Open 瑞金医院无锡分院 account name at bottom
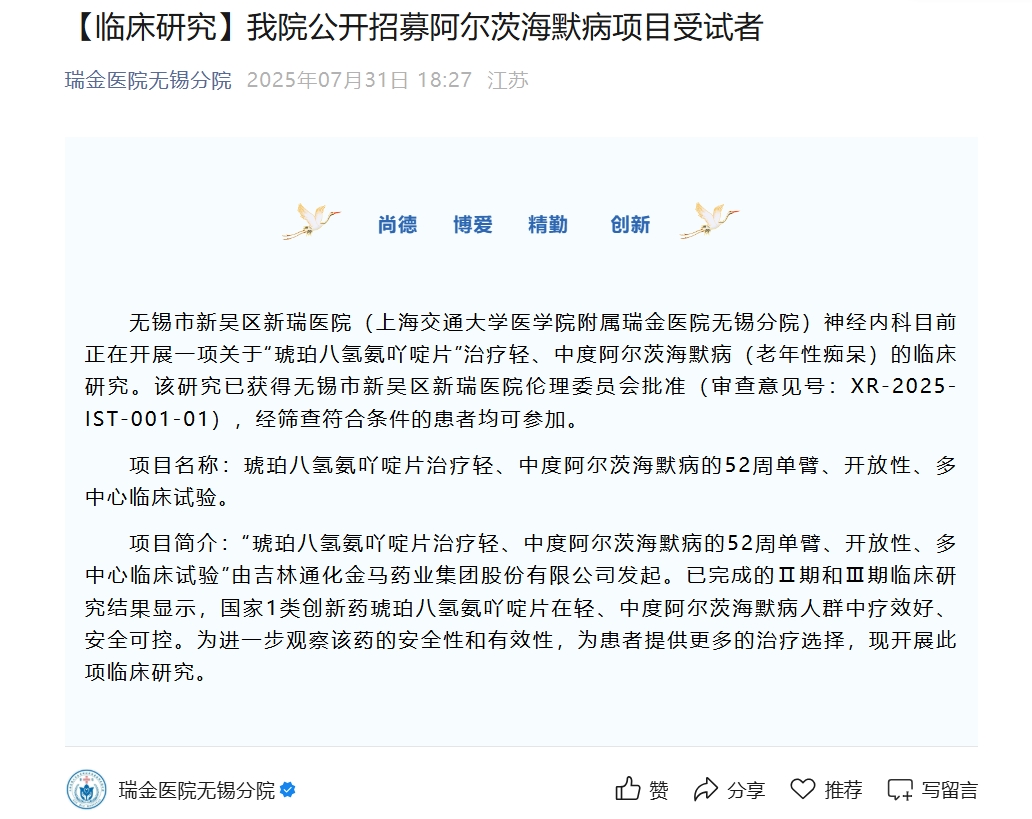 [x=197, y=790]
